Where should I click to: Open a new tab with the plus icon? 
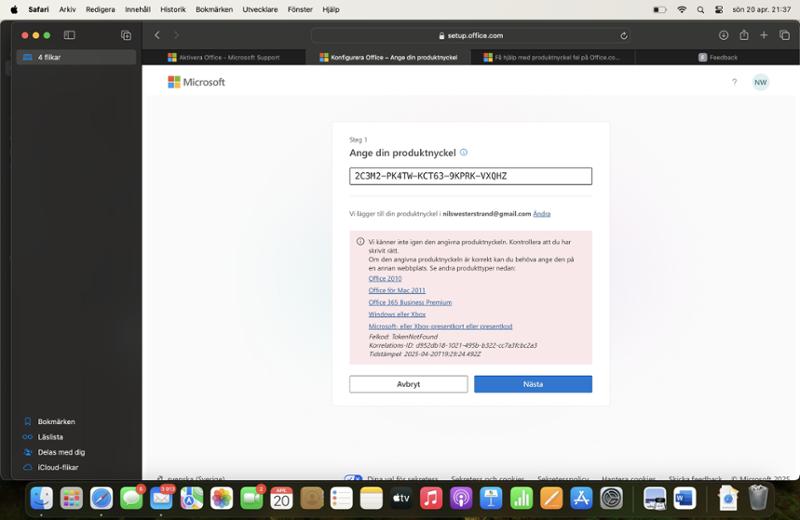point(764,35)
